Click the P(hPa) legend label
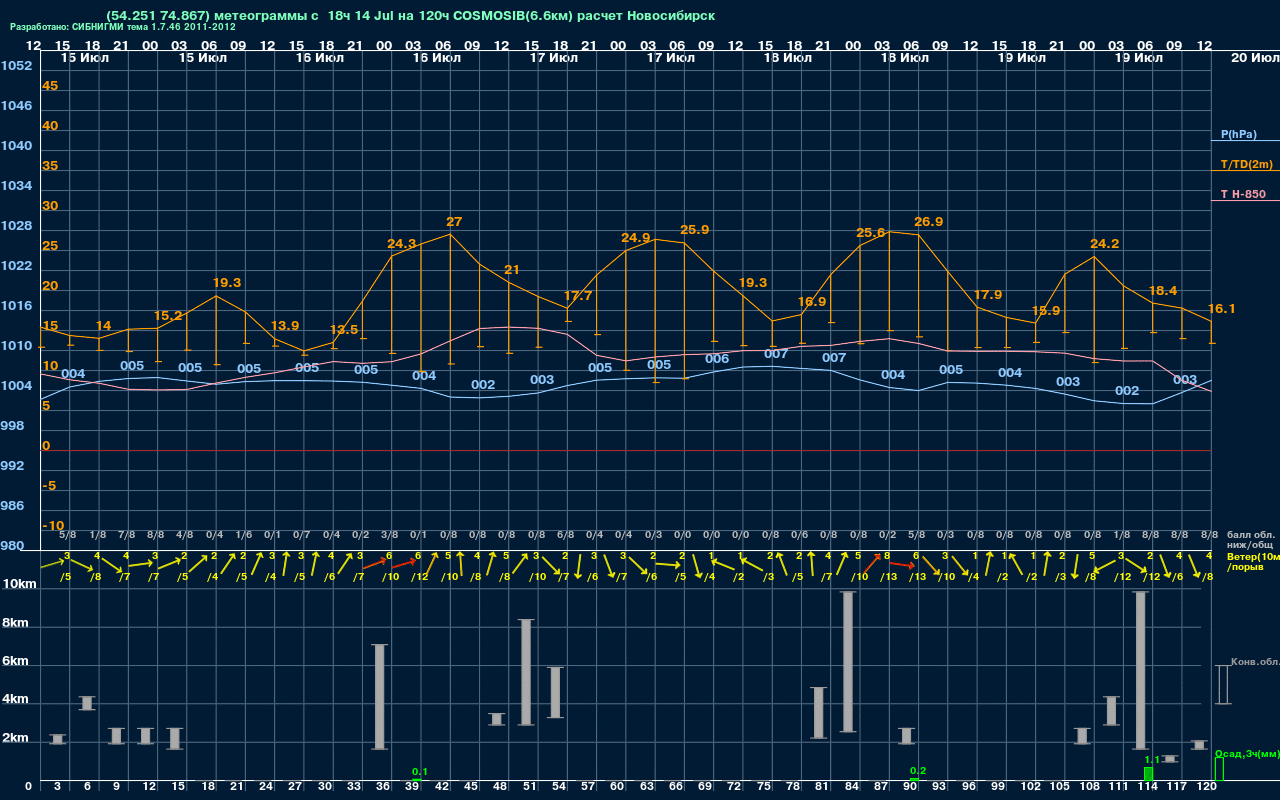Viewport: 1280px width, 800px height. (x=1238, y=134)
